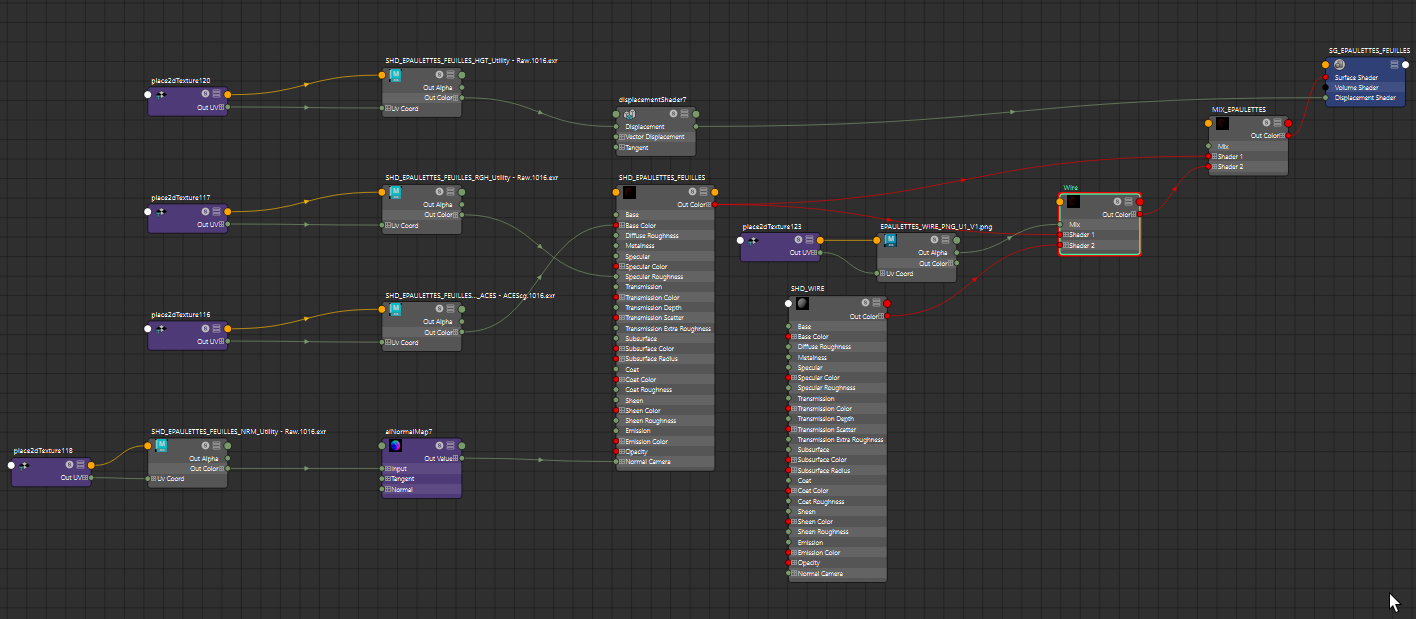Click the MIX_EPAULETTES node swatch
1416x619 pixels.
pos(1221,123)
